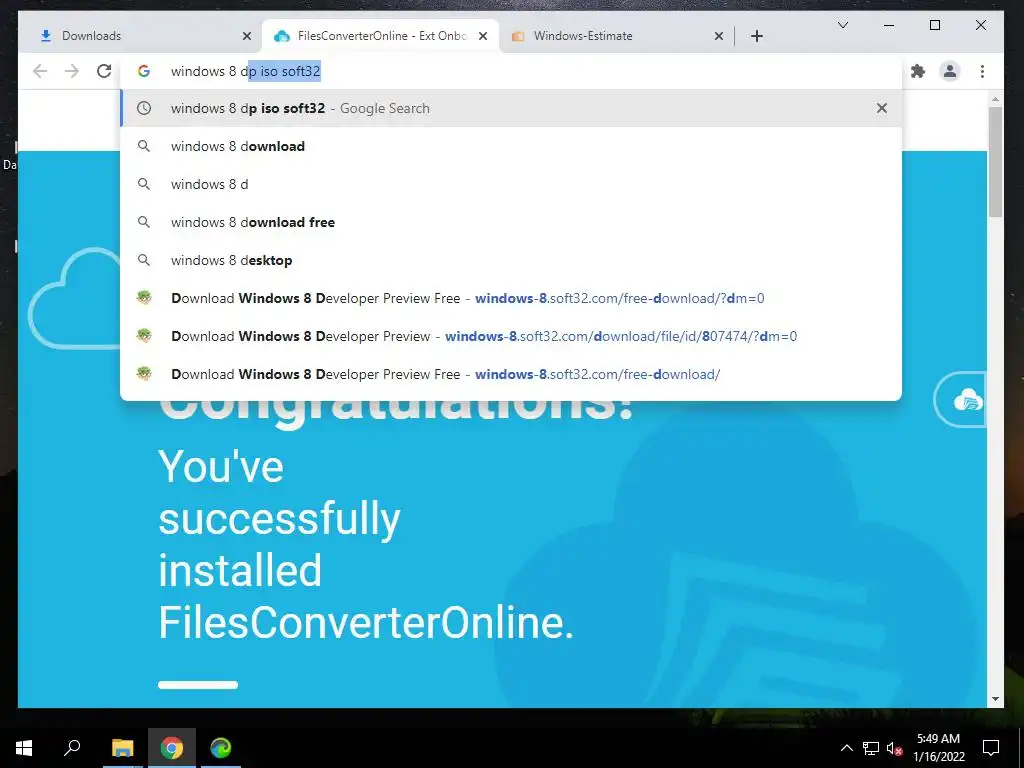Image resolution: width=1024 pixels, height=768 pixels.
Task: Open the Chrome profile avatar
Action: 950,71
